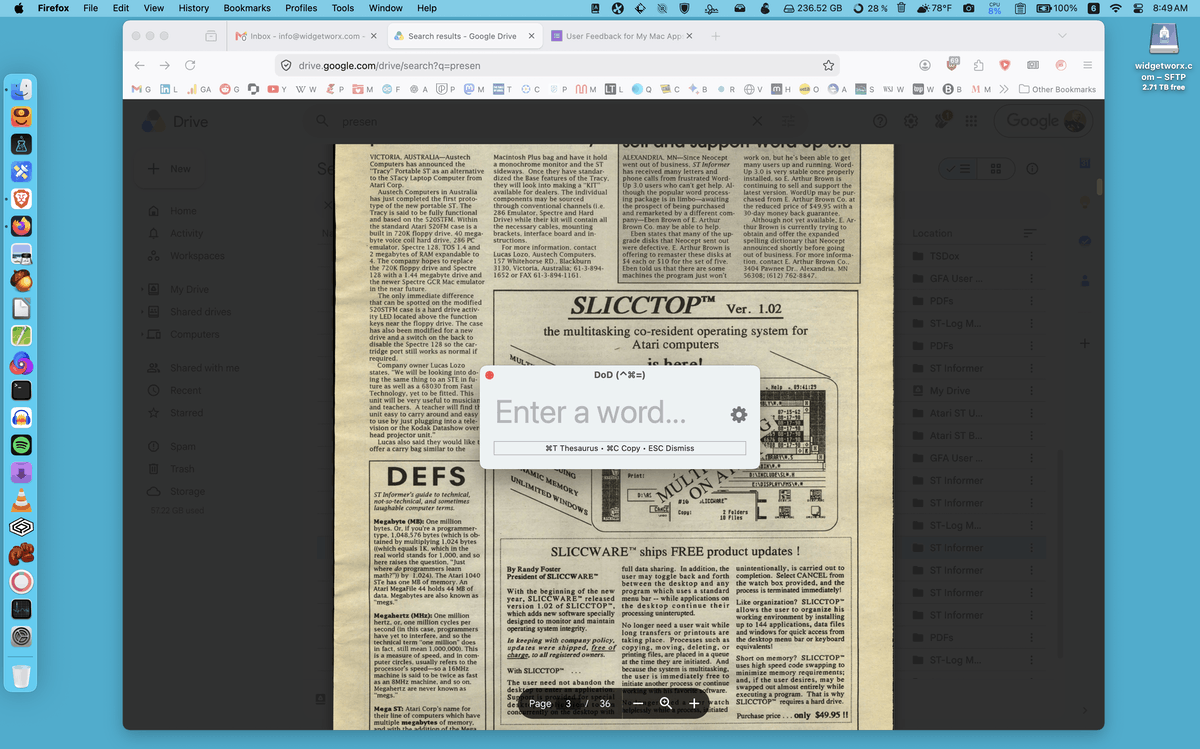Image resolution: width=1200 pixels, height=749 pixels.
Task: Open the Google account avatar
Action: pyautogui.click(x=1076, y=121)
